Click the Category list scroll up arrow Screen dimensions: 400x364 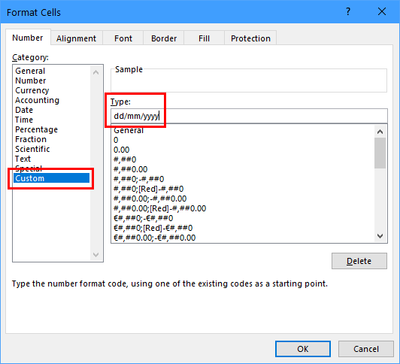(x=96, y=72)
